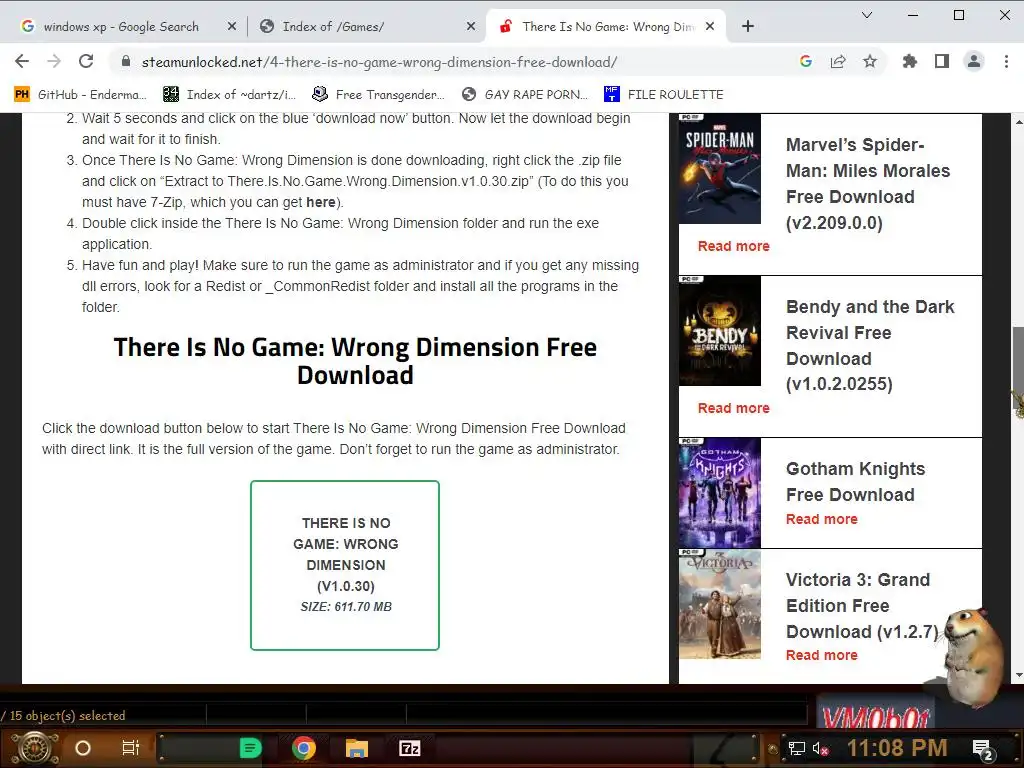
Task: Click the address bar URL
Action: [x=379, y=62]
